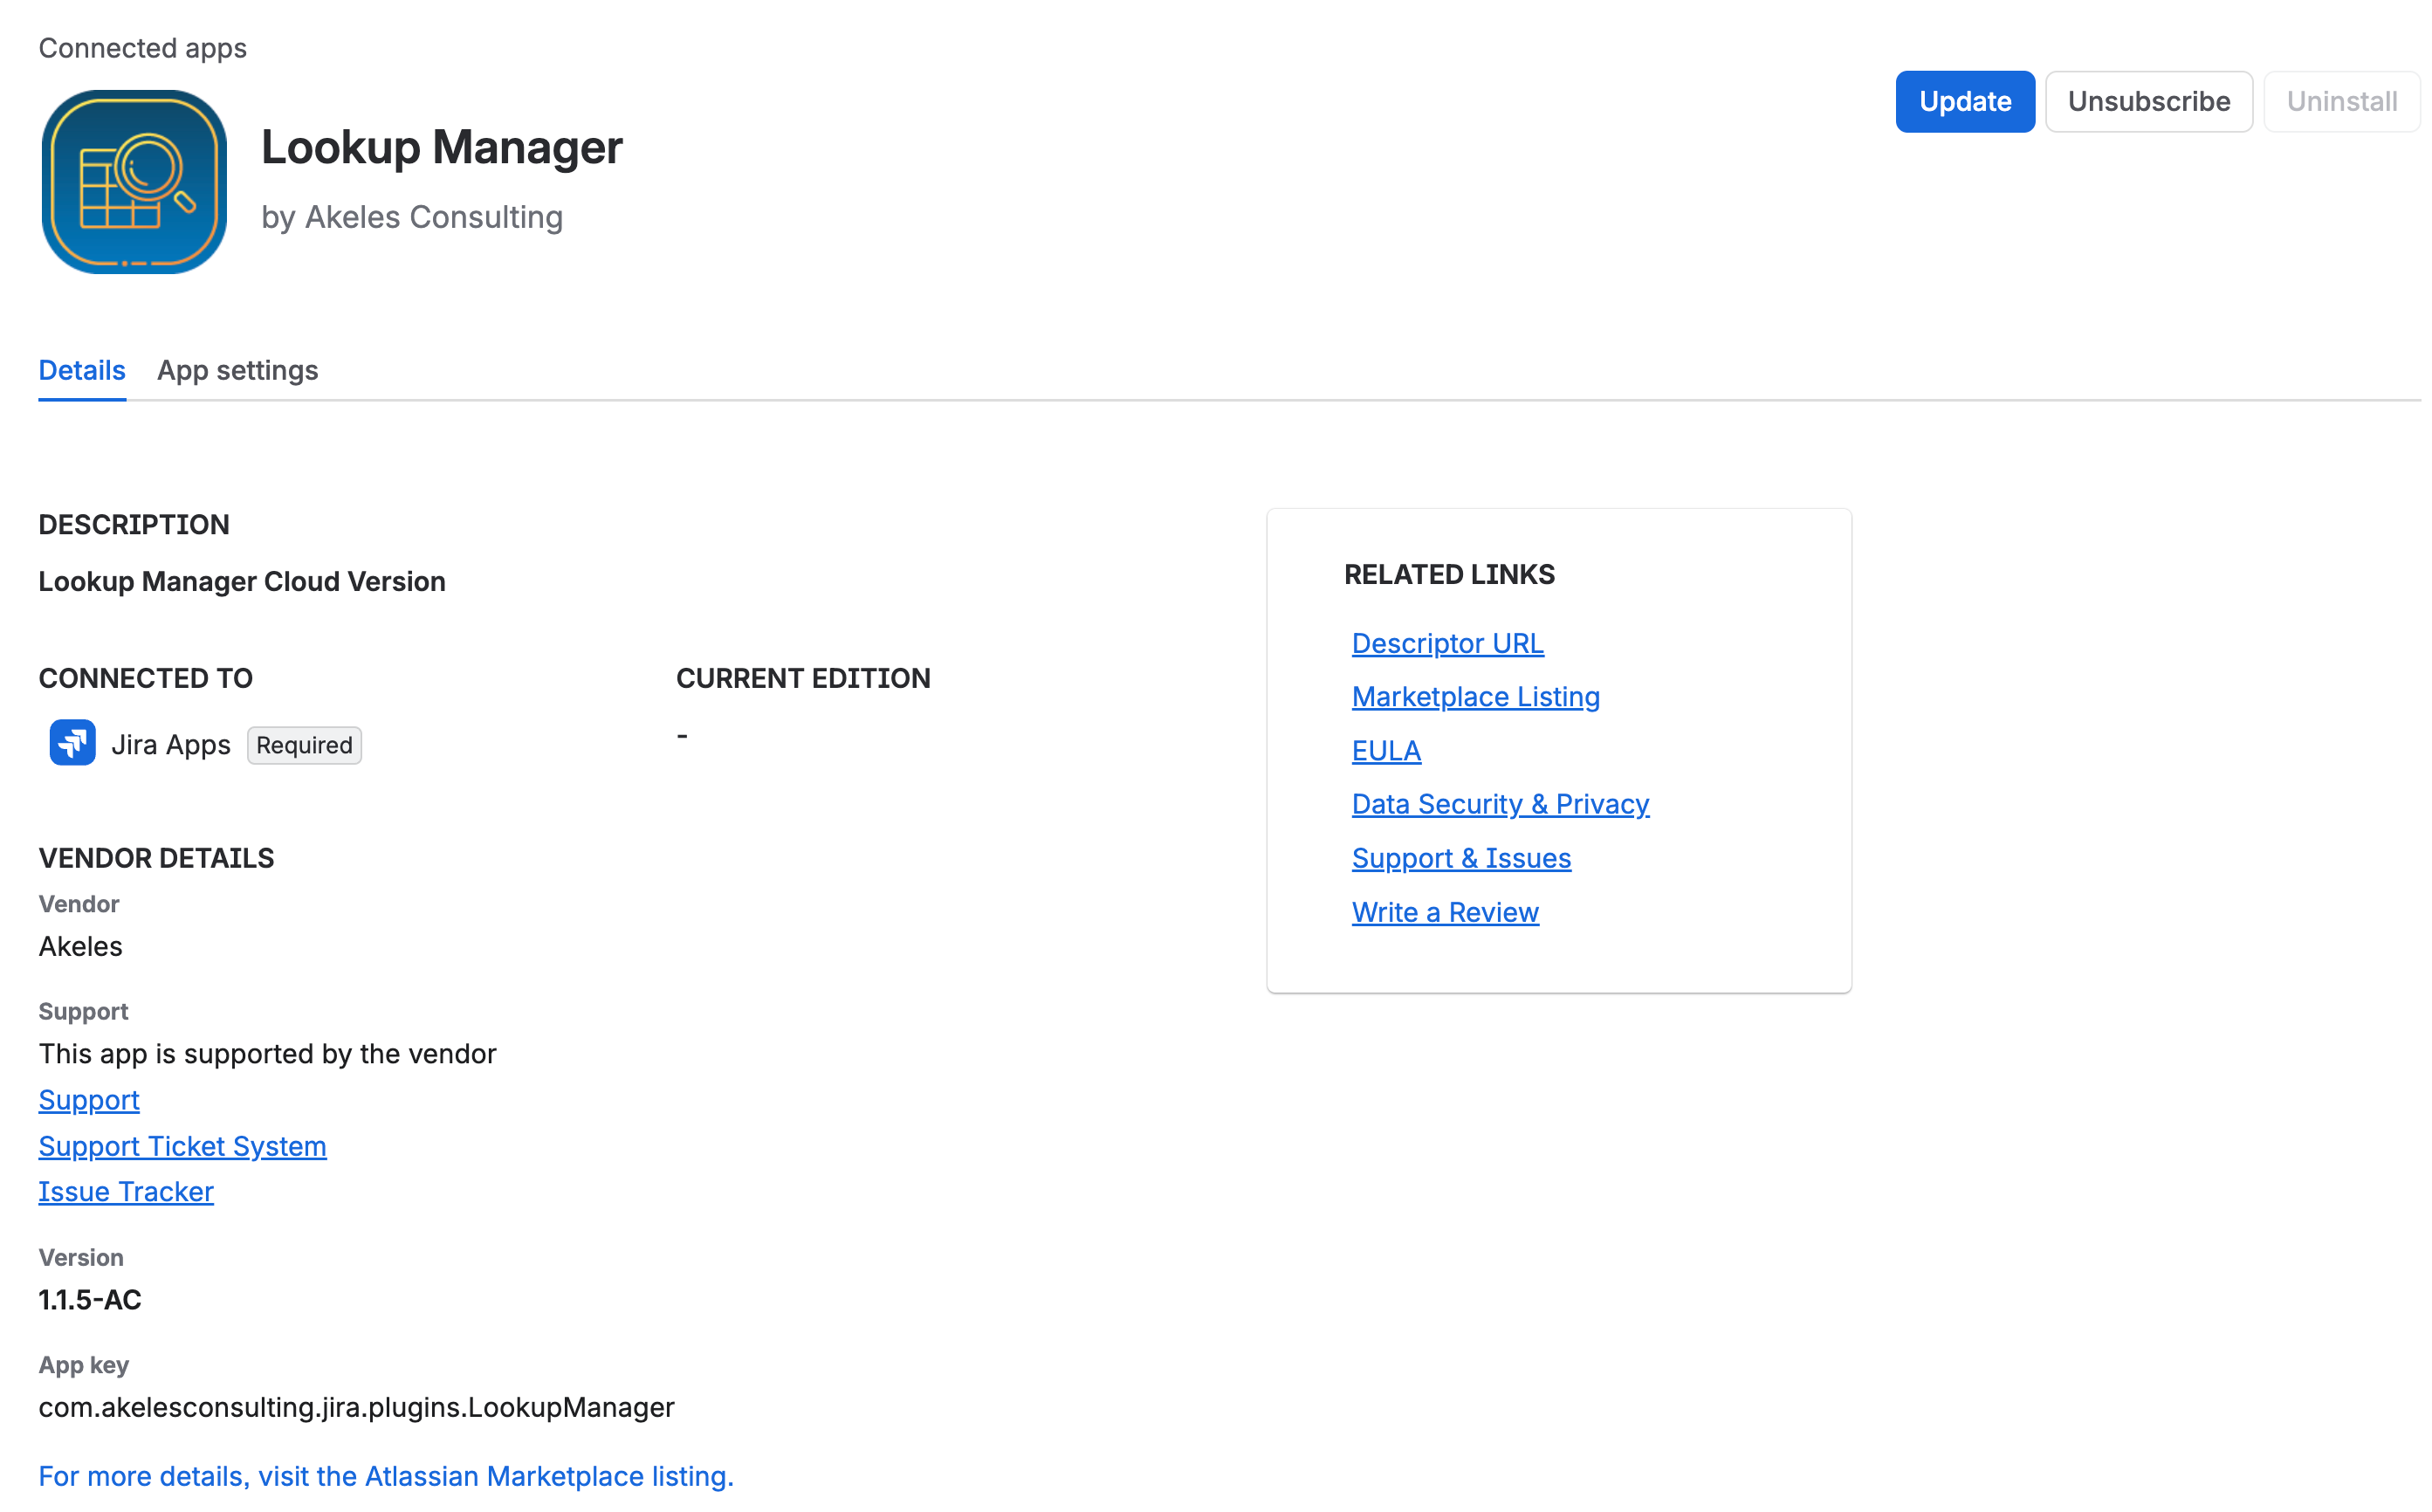
Task: Click the 'Version' field label
Action: coord(81,1257)
